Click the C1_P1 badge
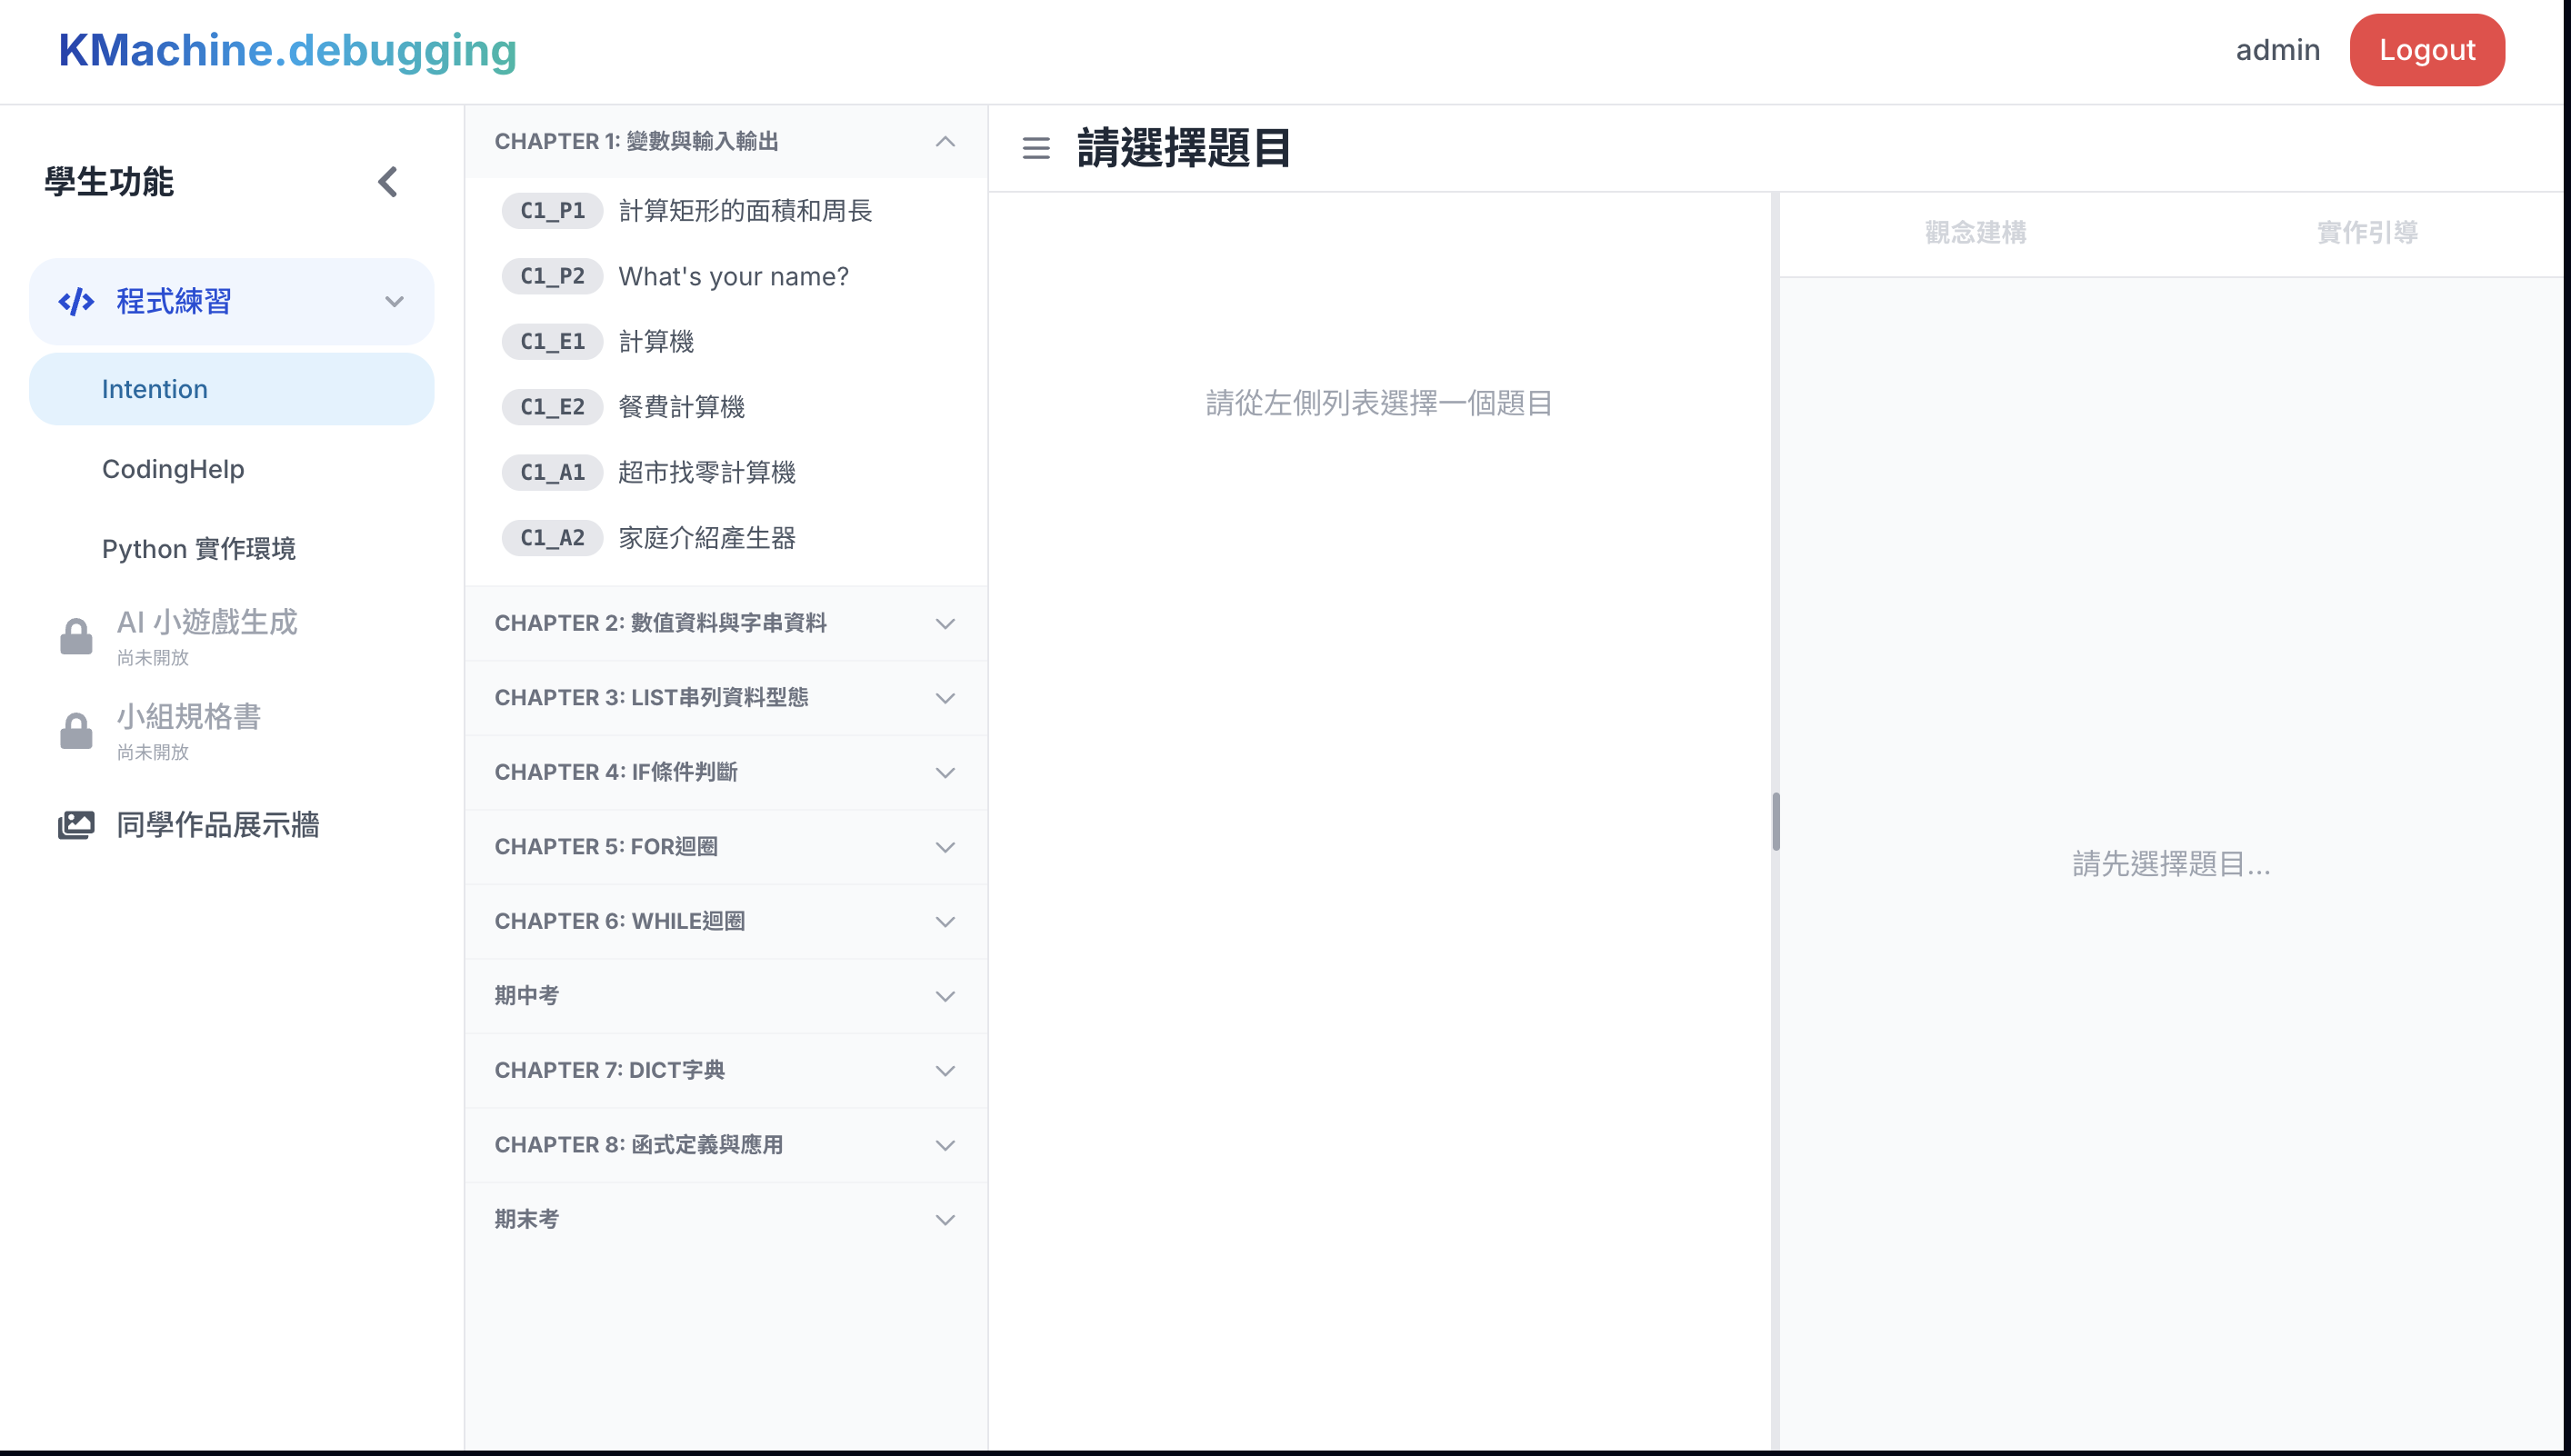The image size is (2571, 1456). (552, 211)
